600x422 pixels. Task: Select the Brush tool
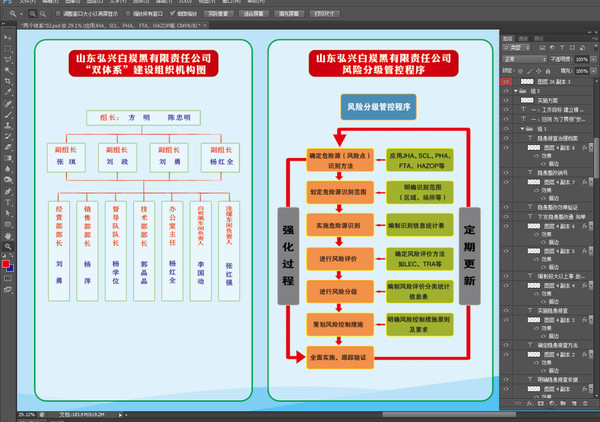8,114
